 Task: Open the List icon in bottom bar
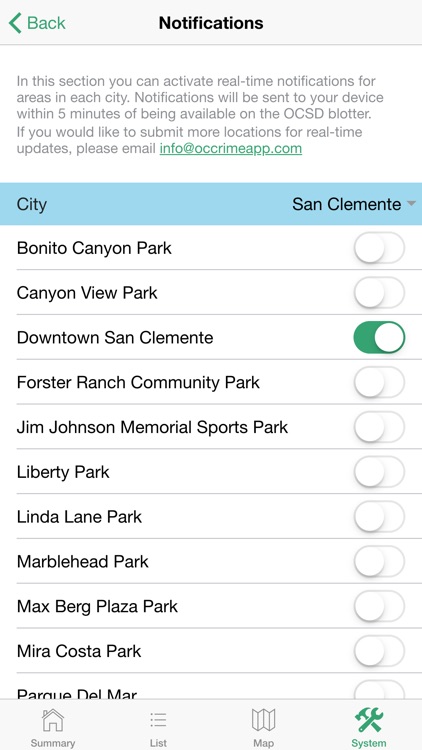[158, 720]
